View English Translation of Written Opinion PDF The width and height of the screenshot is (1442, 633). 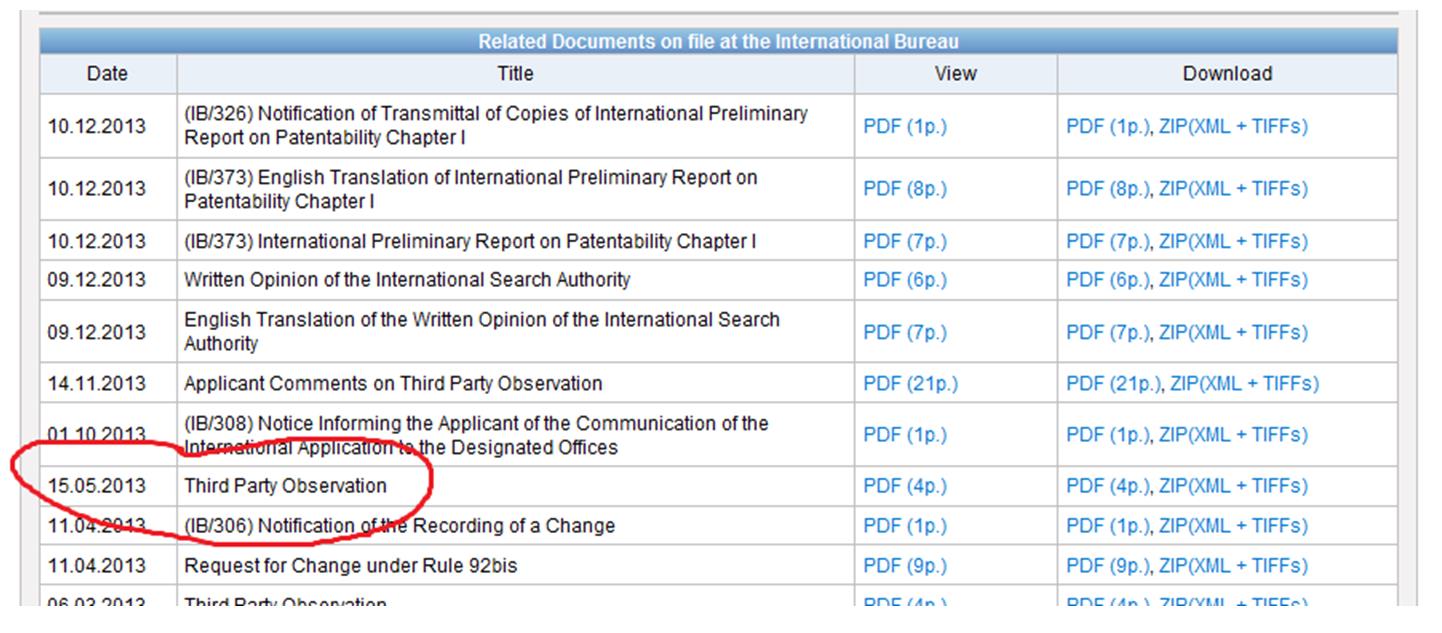904,332
